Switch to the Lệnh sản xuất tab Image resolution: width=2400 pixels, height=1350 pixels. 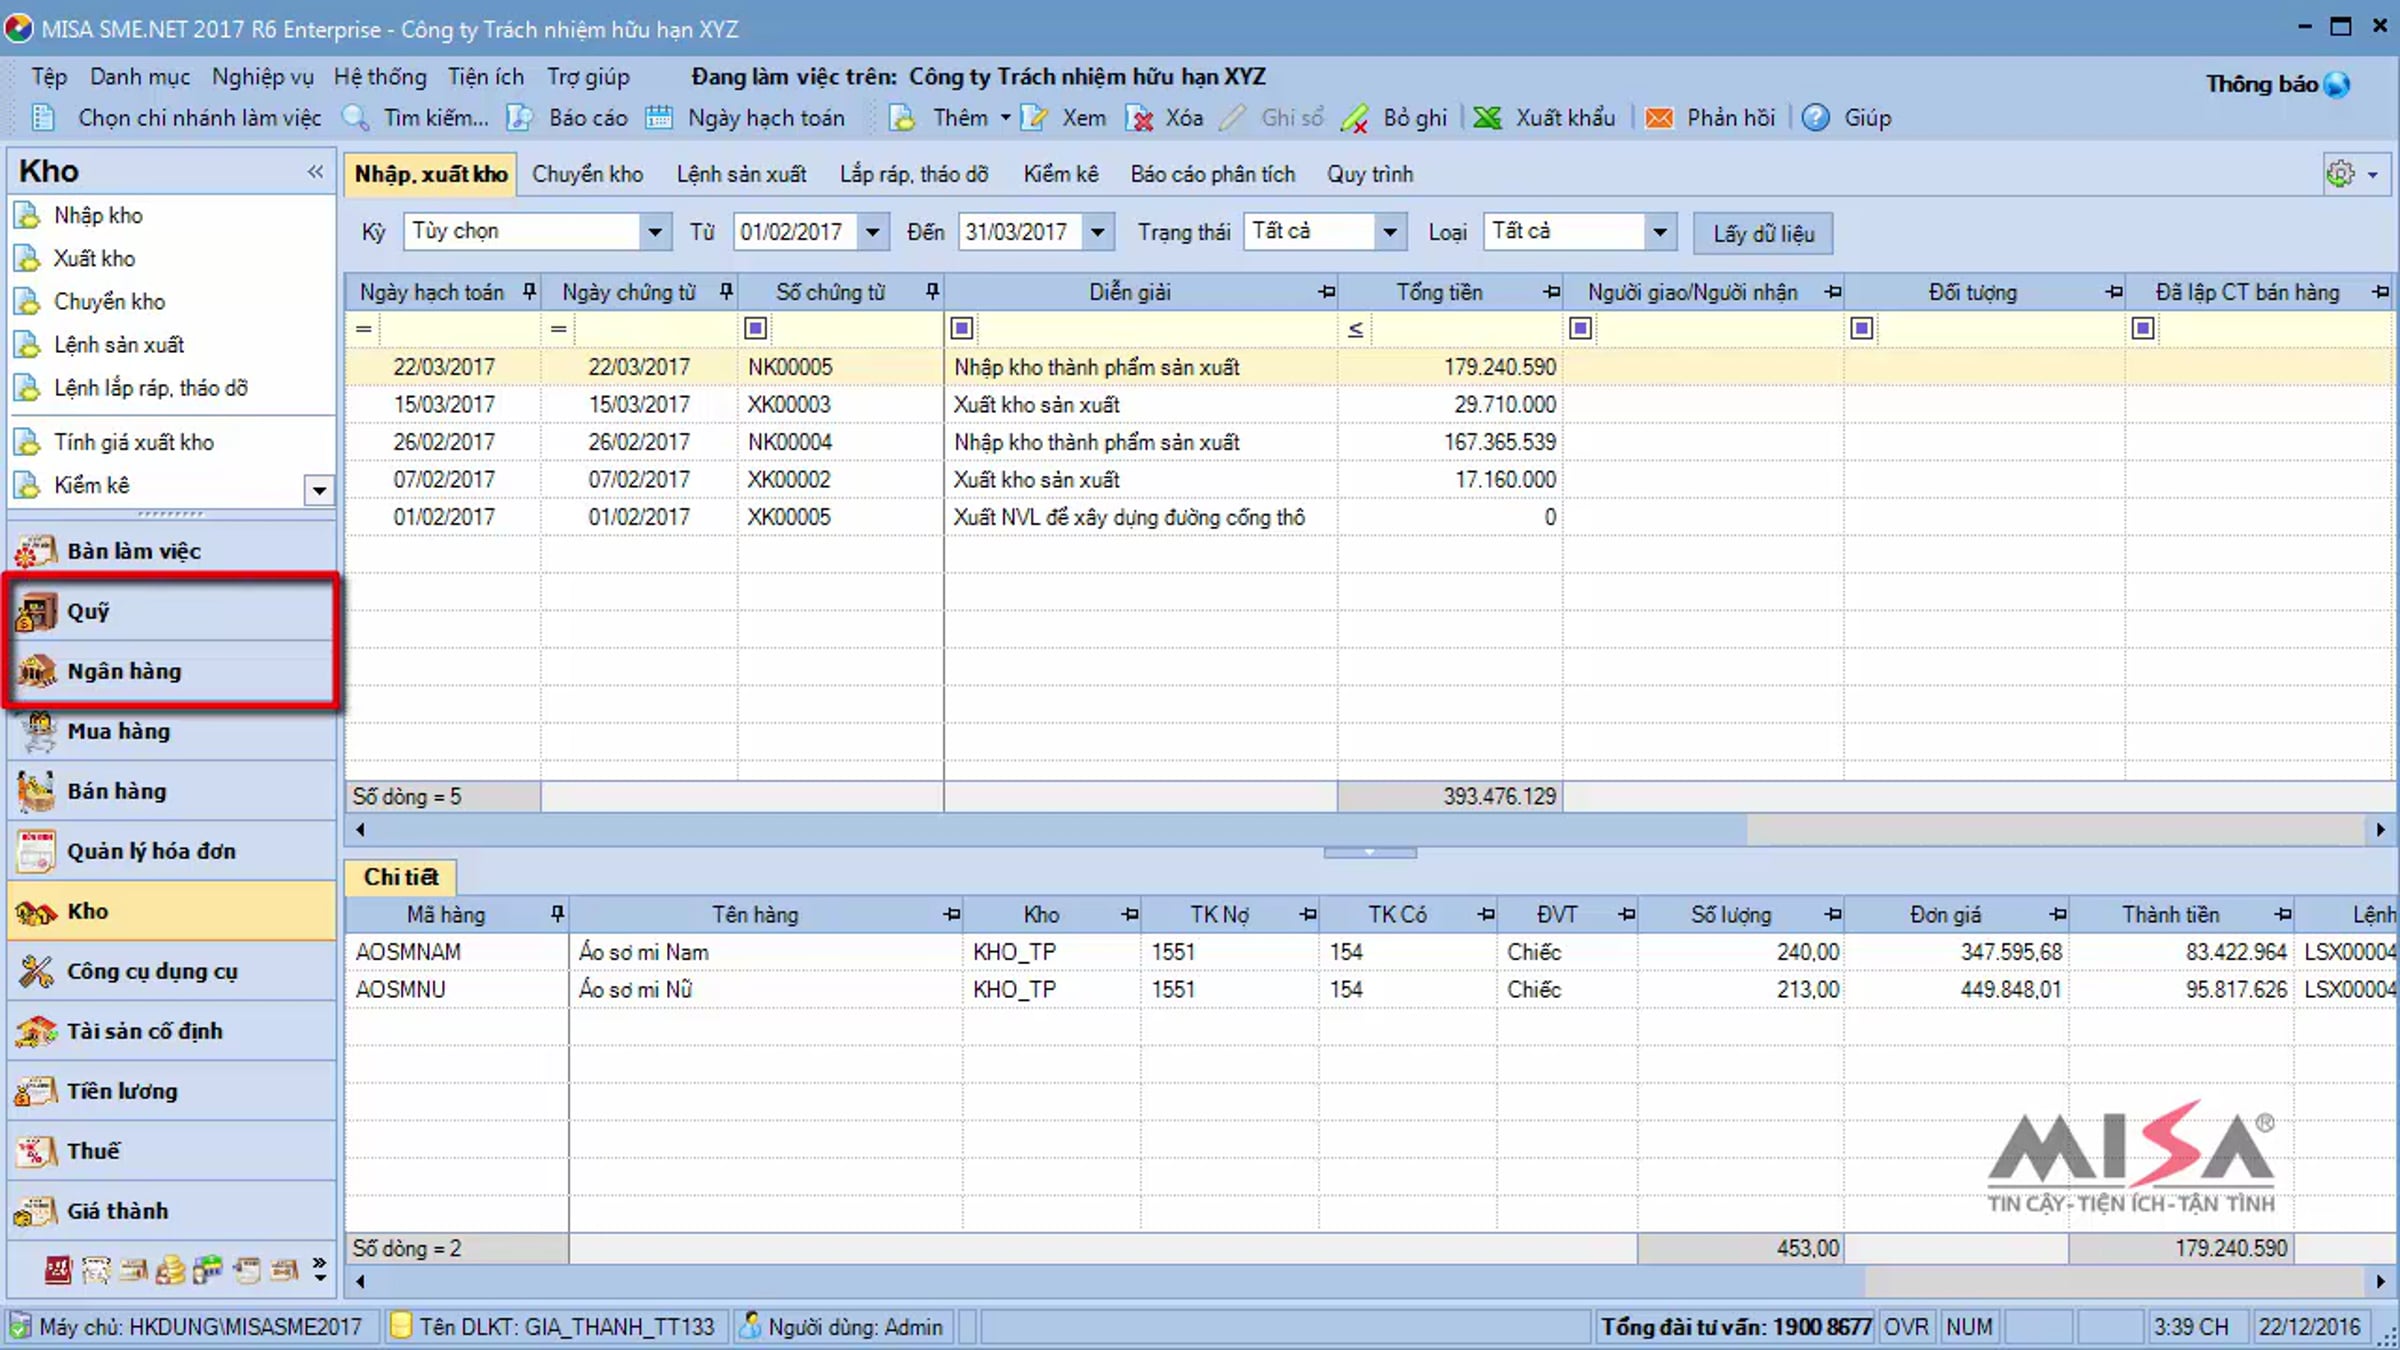(x=741, y=174)
